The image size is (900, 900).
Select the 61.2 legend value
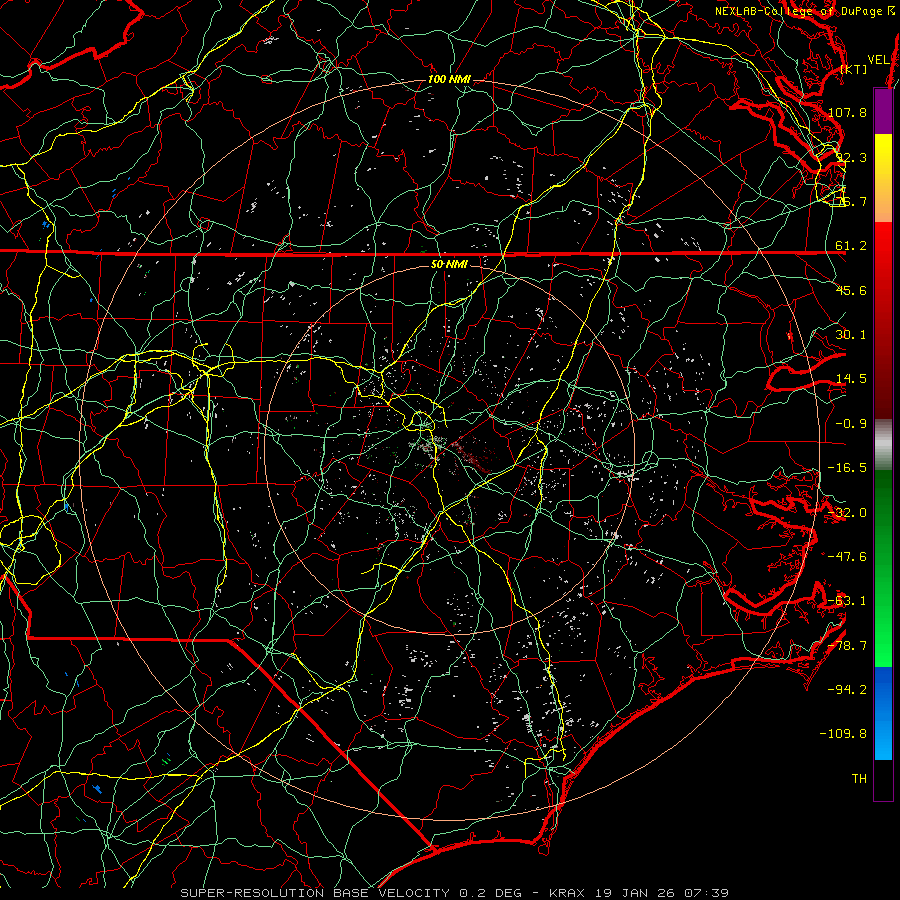[851, 246]
